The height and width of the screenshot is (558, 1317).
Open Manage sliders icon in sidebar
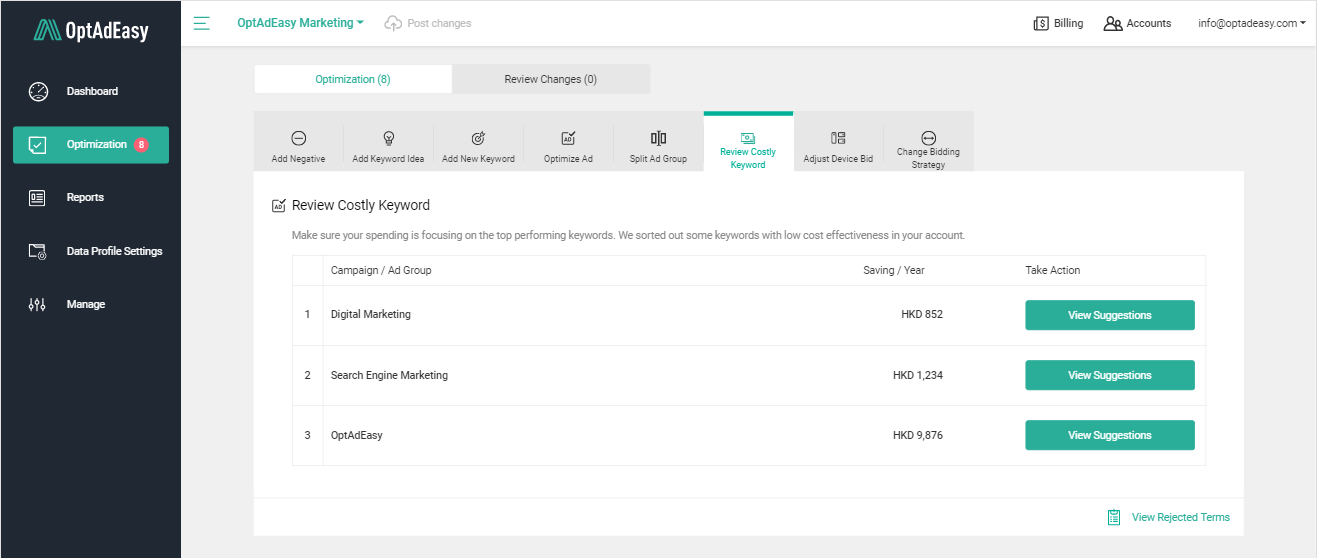[38, 304]
